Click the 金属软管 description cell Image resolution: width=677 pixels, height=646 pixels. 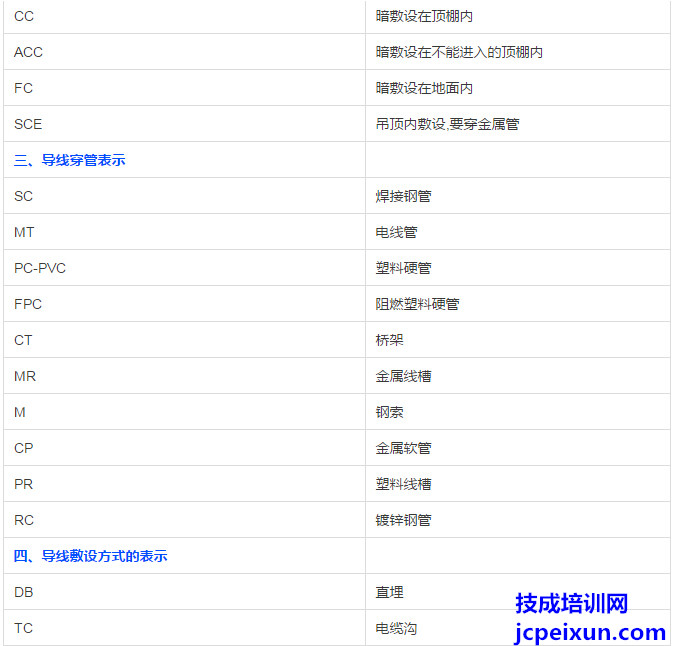point(403,448)
